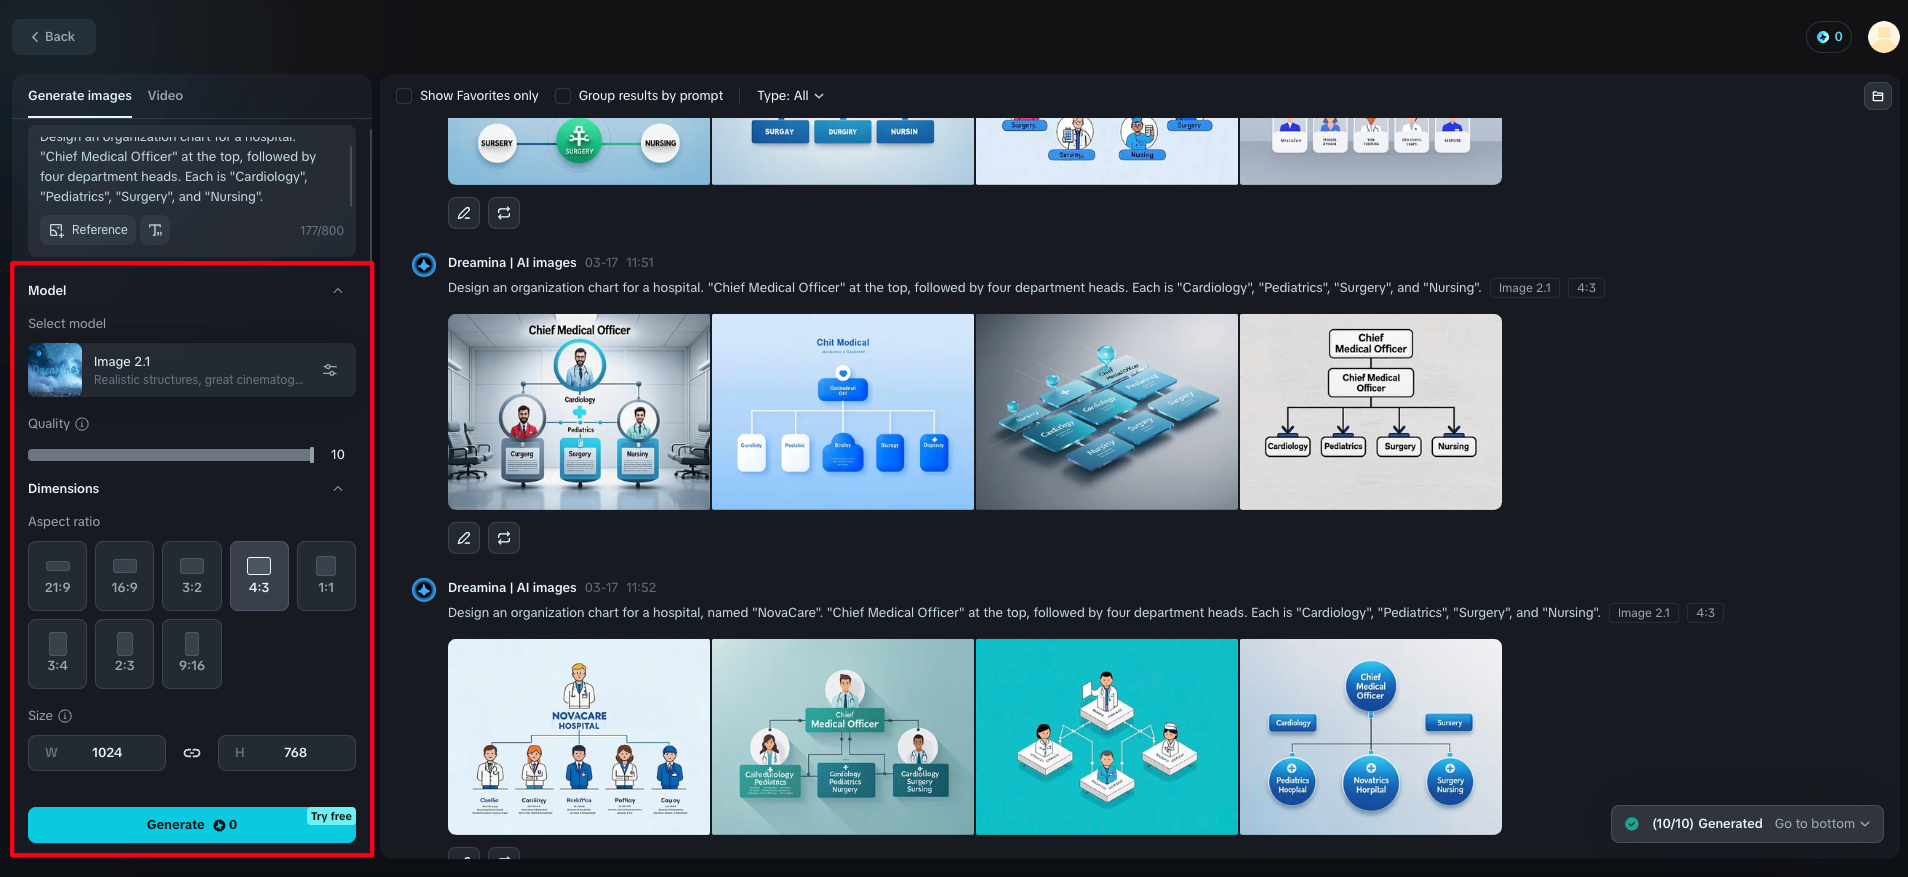
Task: Open the blue circles Chief Medical Officer image
Action: tap(1371, 737)
